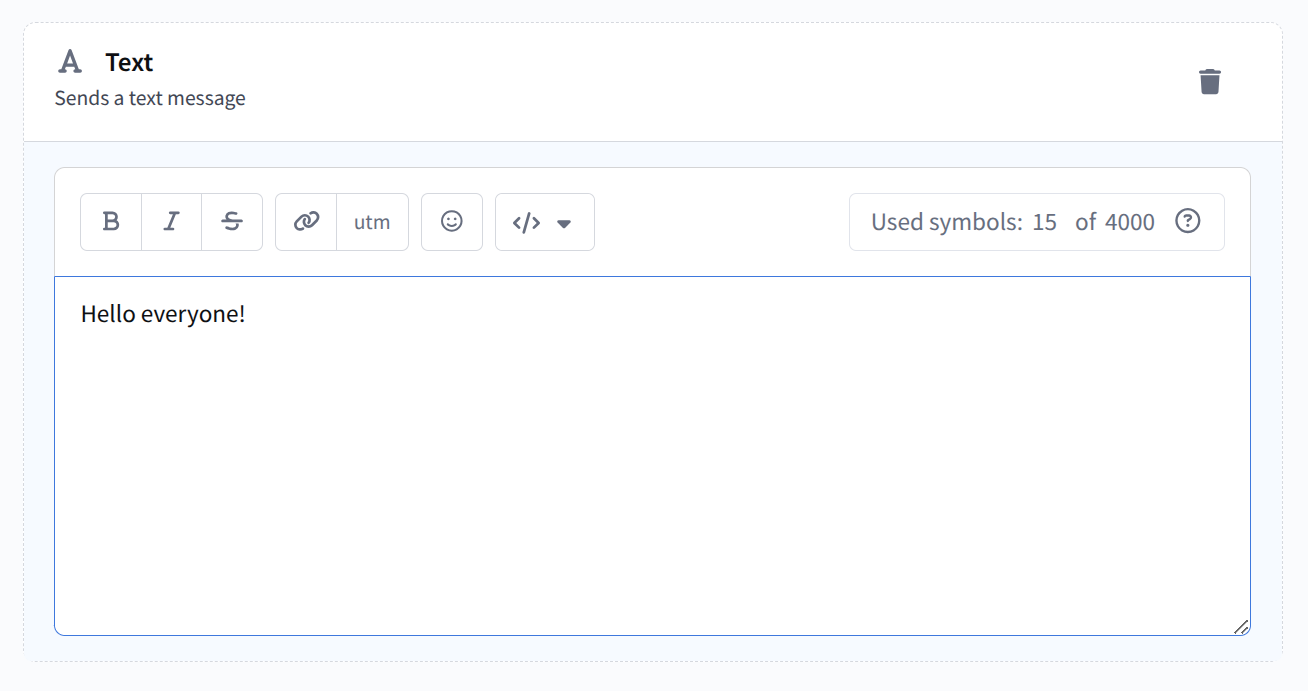Screen dimensions: 1308x691
Task: Click on the 'Hello everyone!' text
Action: (163, 314)
